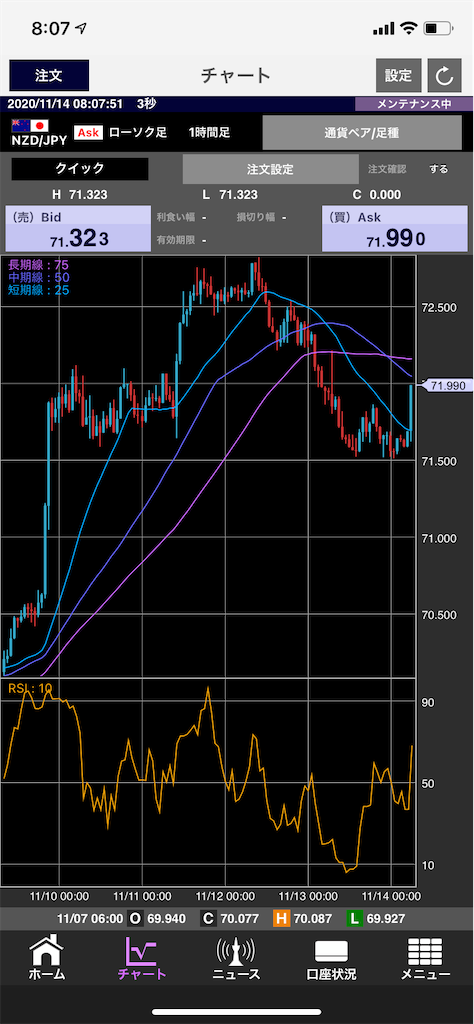Screen dimensions: 474x1024
Task: Tap the refresh arrow icon
Action: (x=444, y=76)
